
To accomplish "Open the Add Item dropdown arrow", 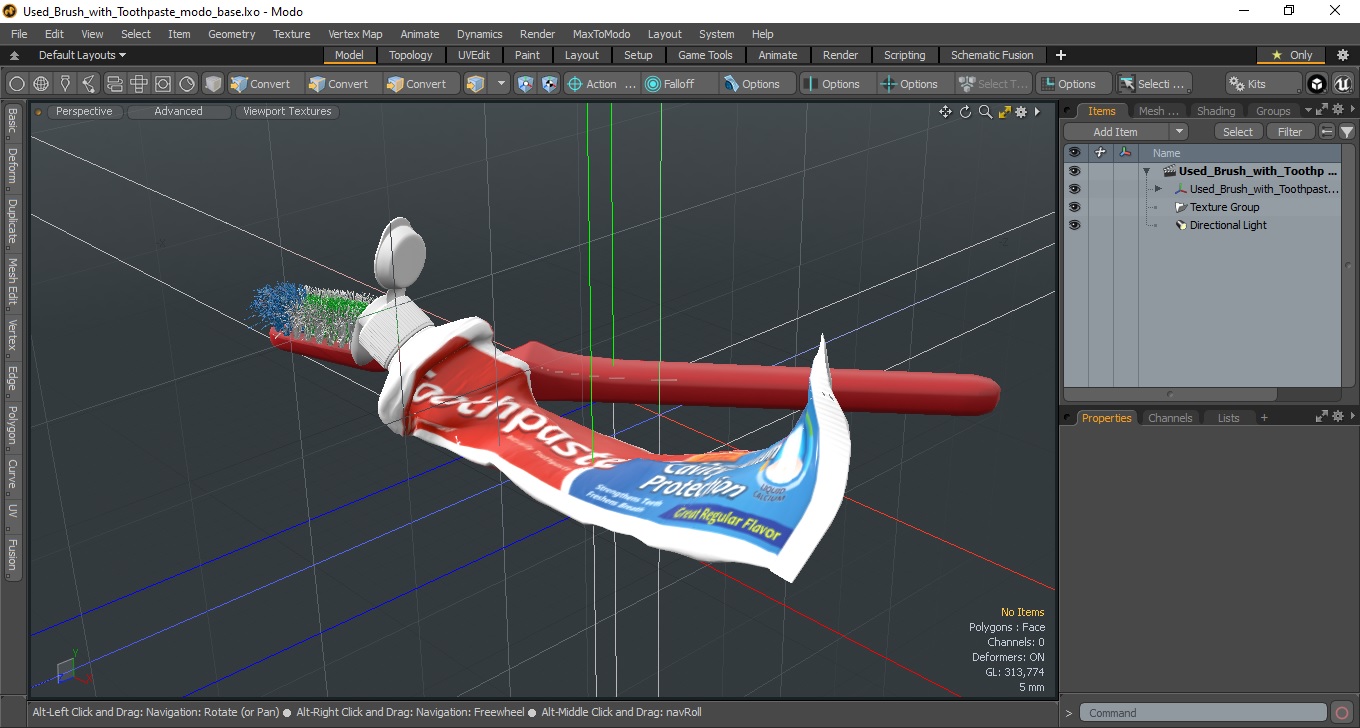I will pos(1179,132).
